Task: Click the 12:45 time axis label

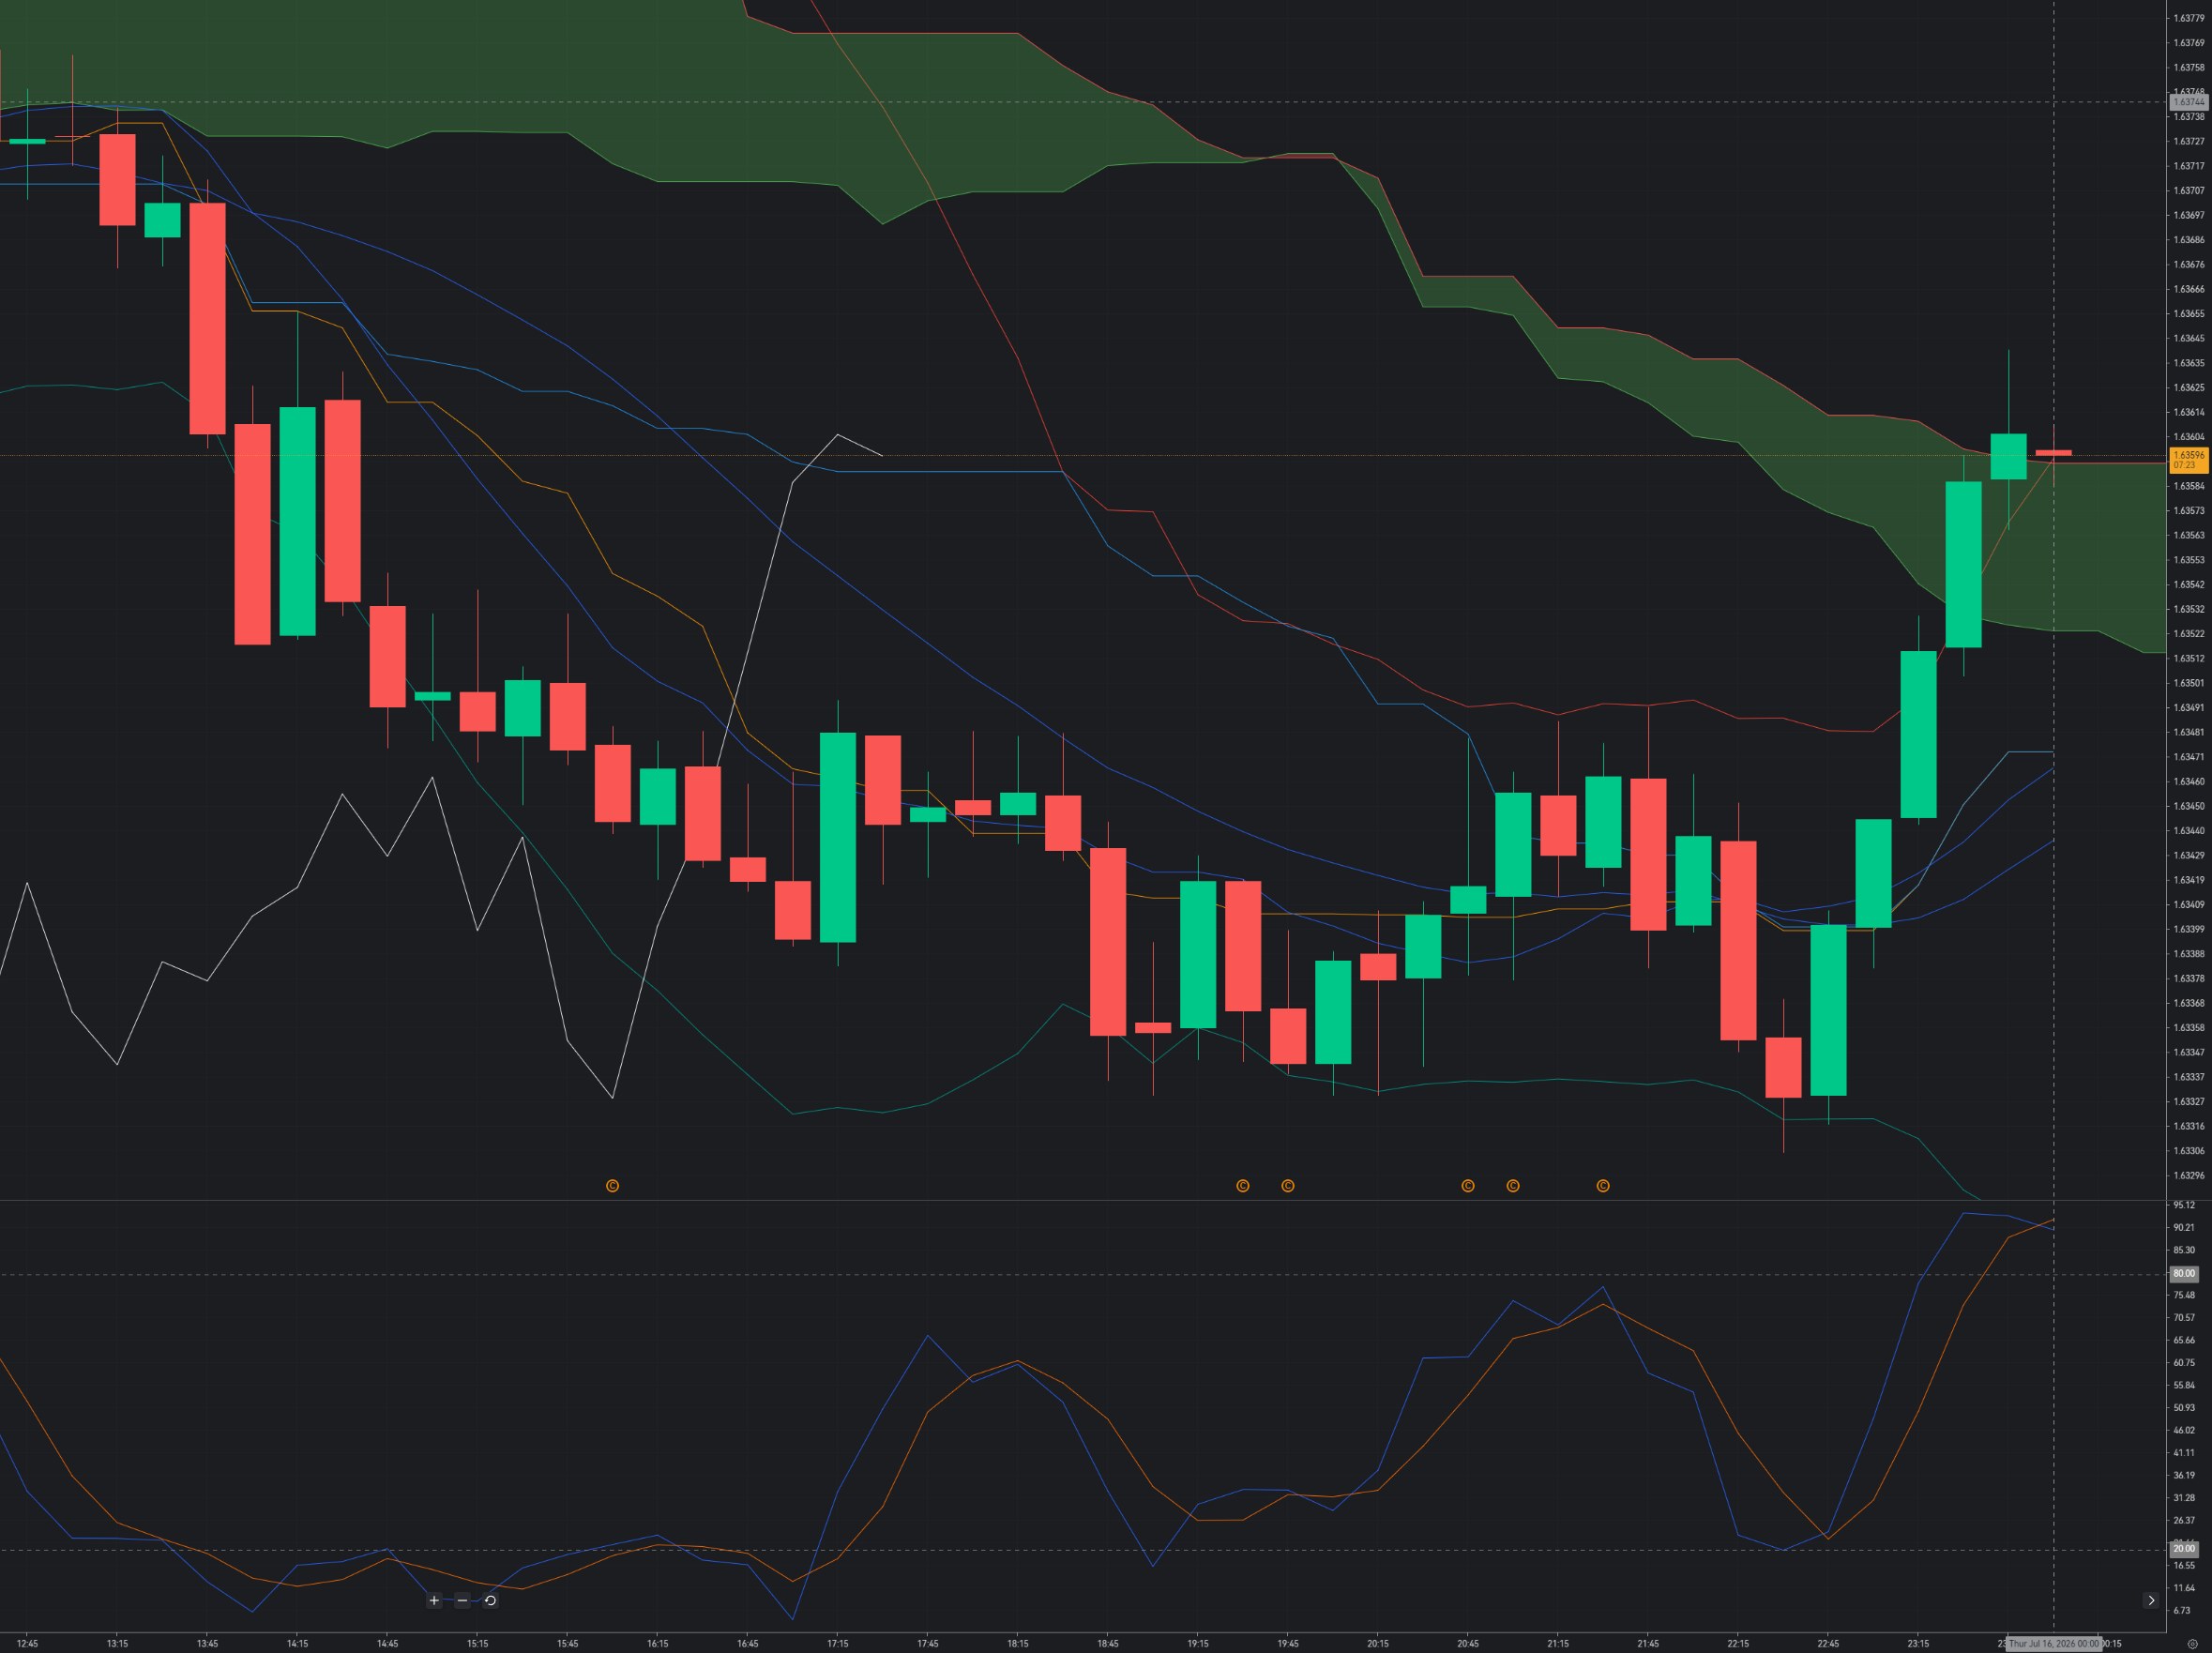Action: coord(27,1644)
